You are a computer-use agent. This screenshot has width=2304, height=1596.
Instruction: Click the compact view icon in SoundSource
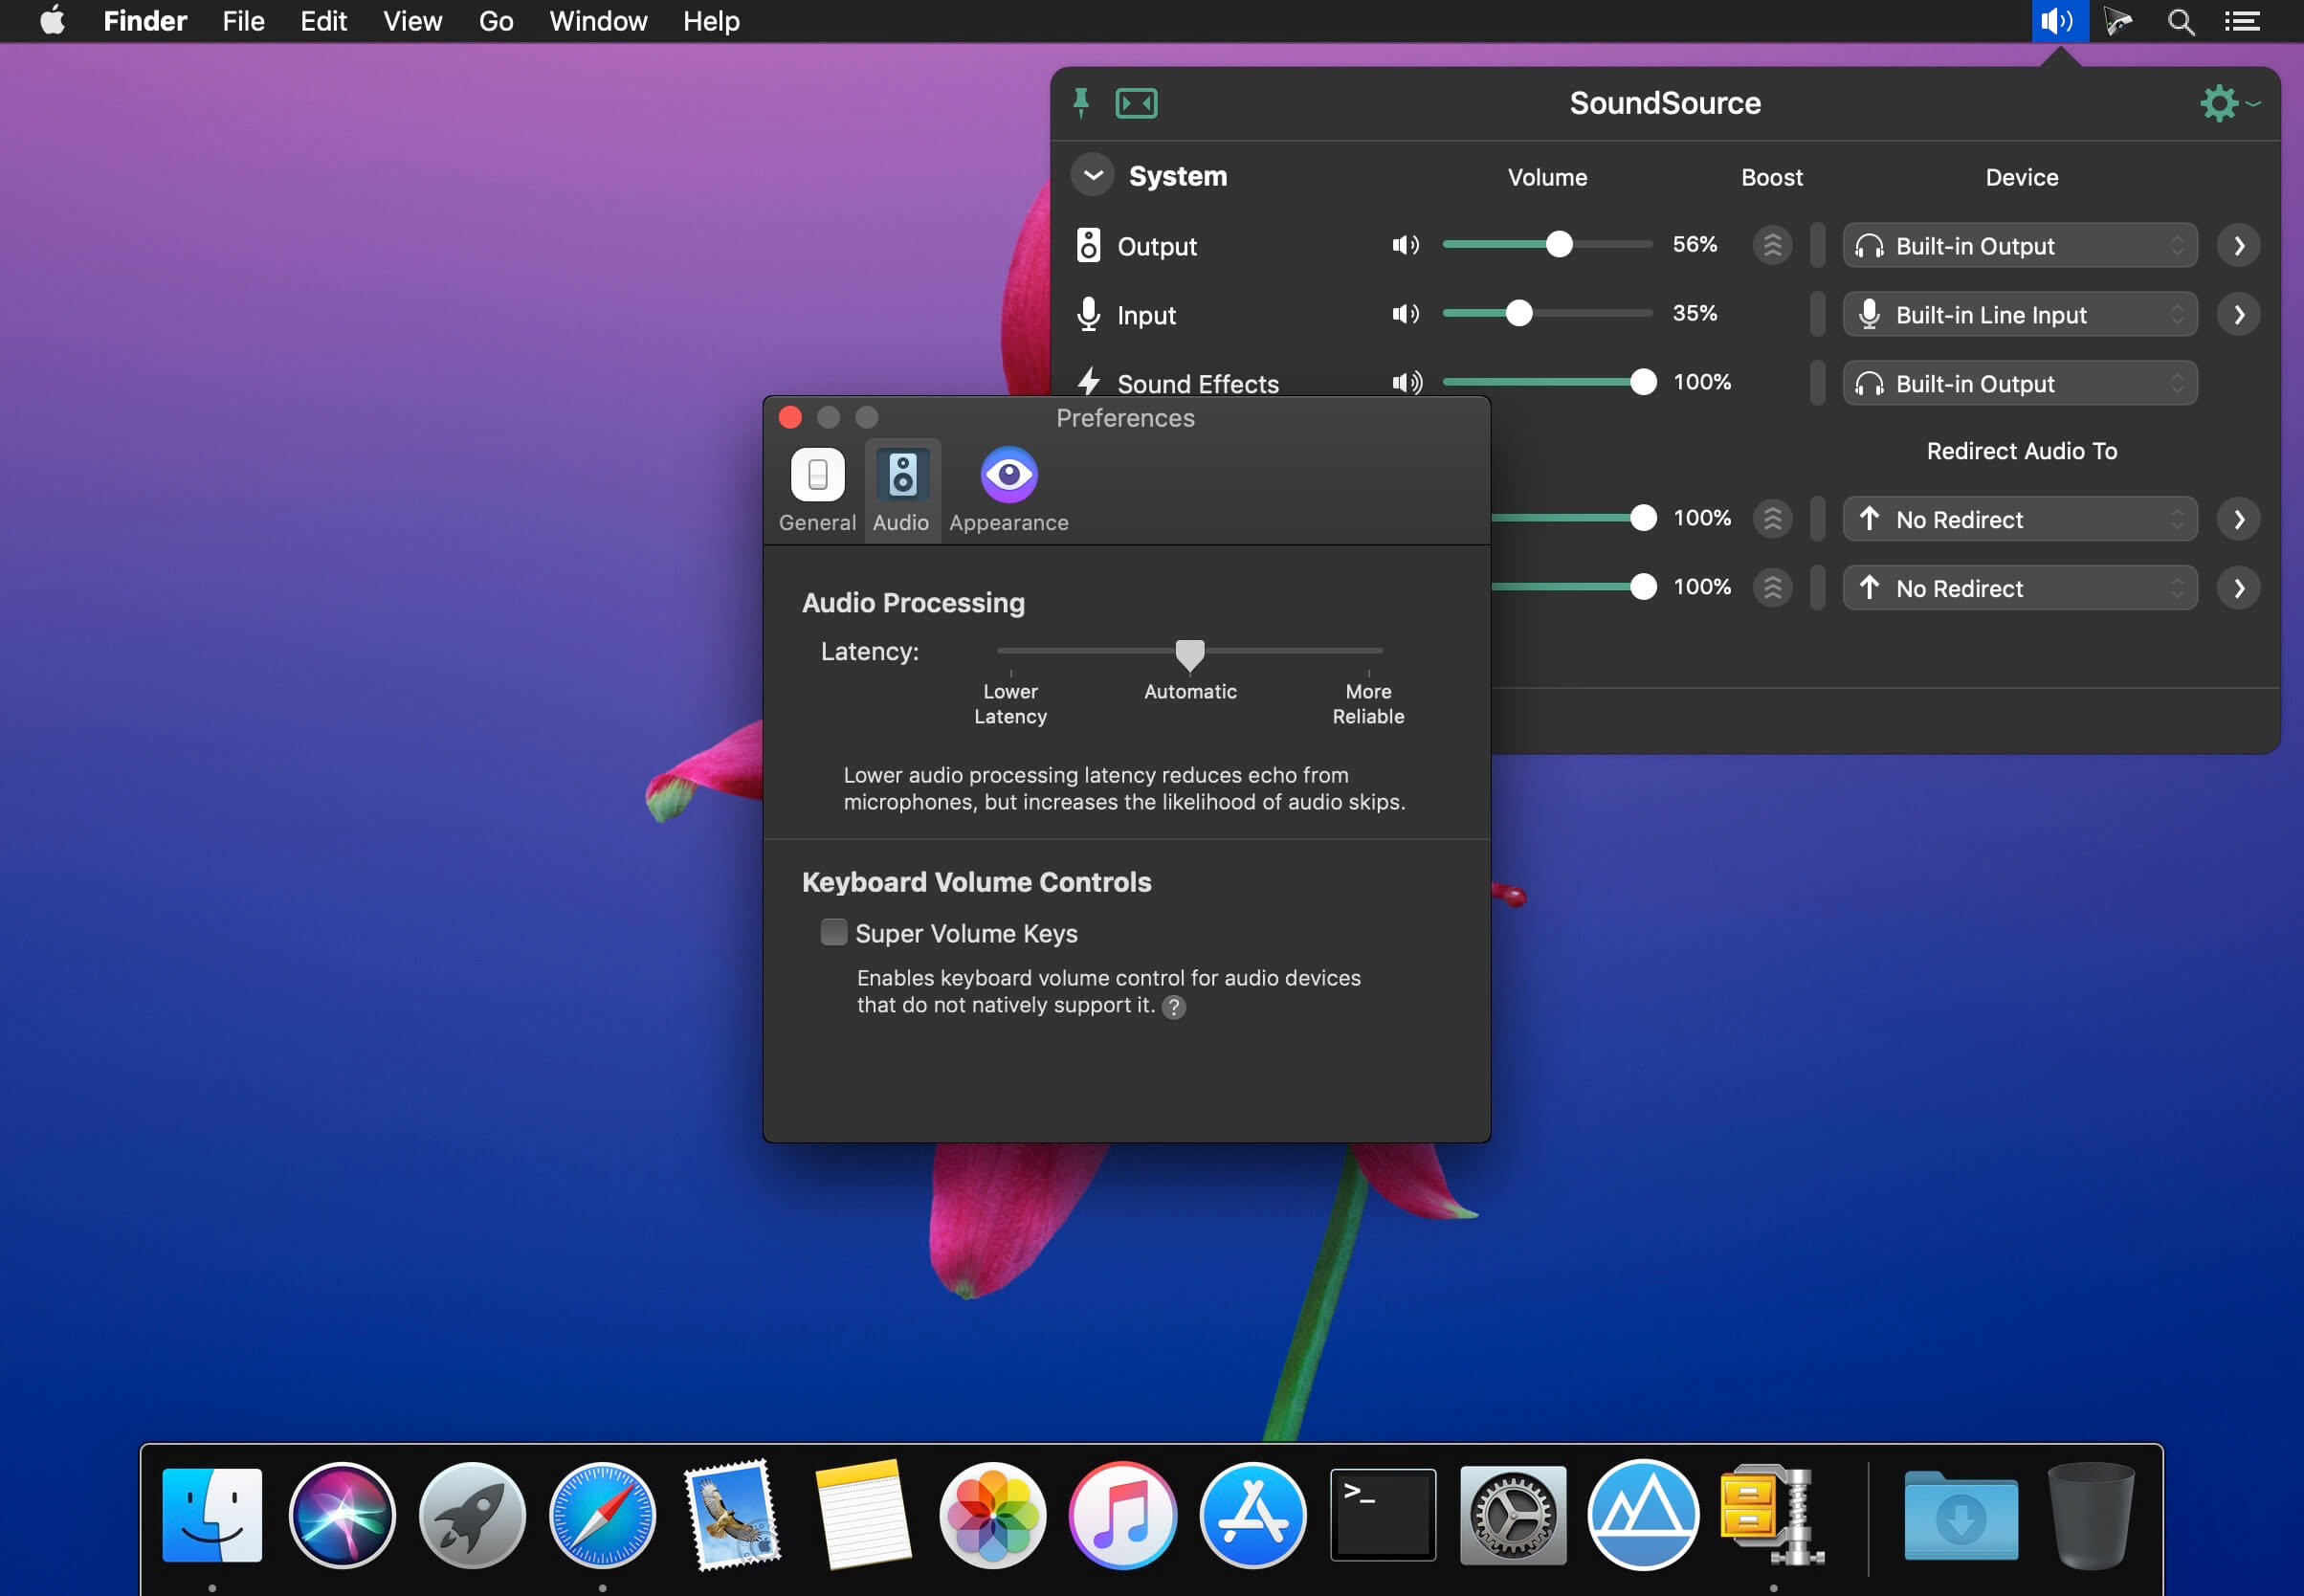[1136, 103]
